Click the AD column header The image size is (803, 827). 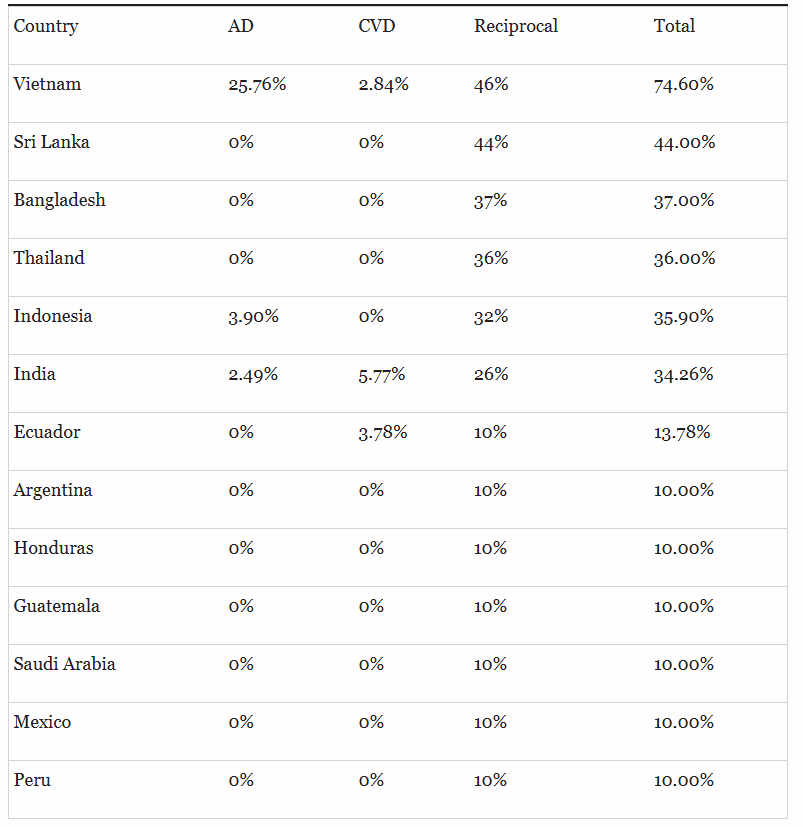tap(241, 26)
